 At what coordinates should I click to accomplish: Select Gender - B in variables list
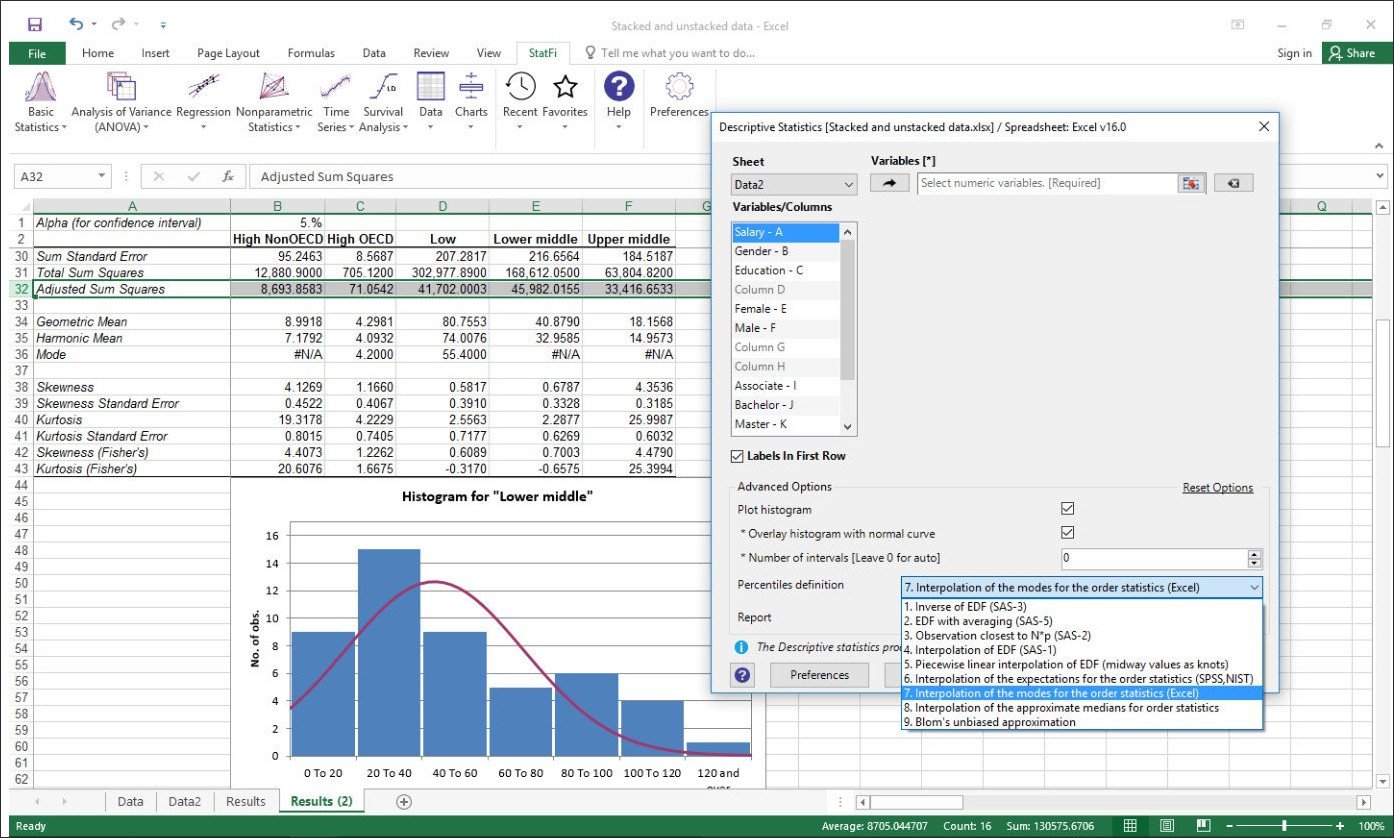[x=786, y=251]
